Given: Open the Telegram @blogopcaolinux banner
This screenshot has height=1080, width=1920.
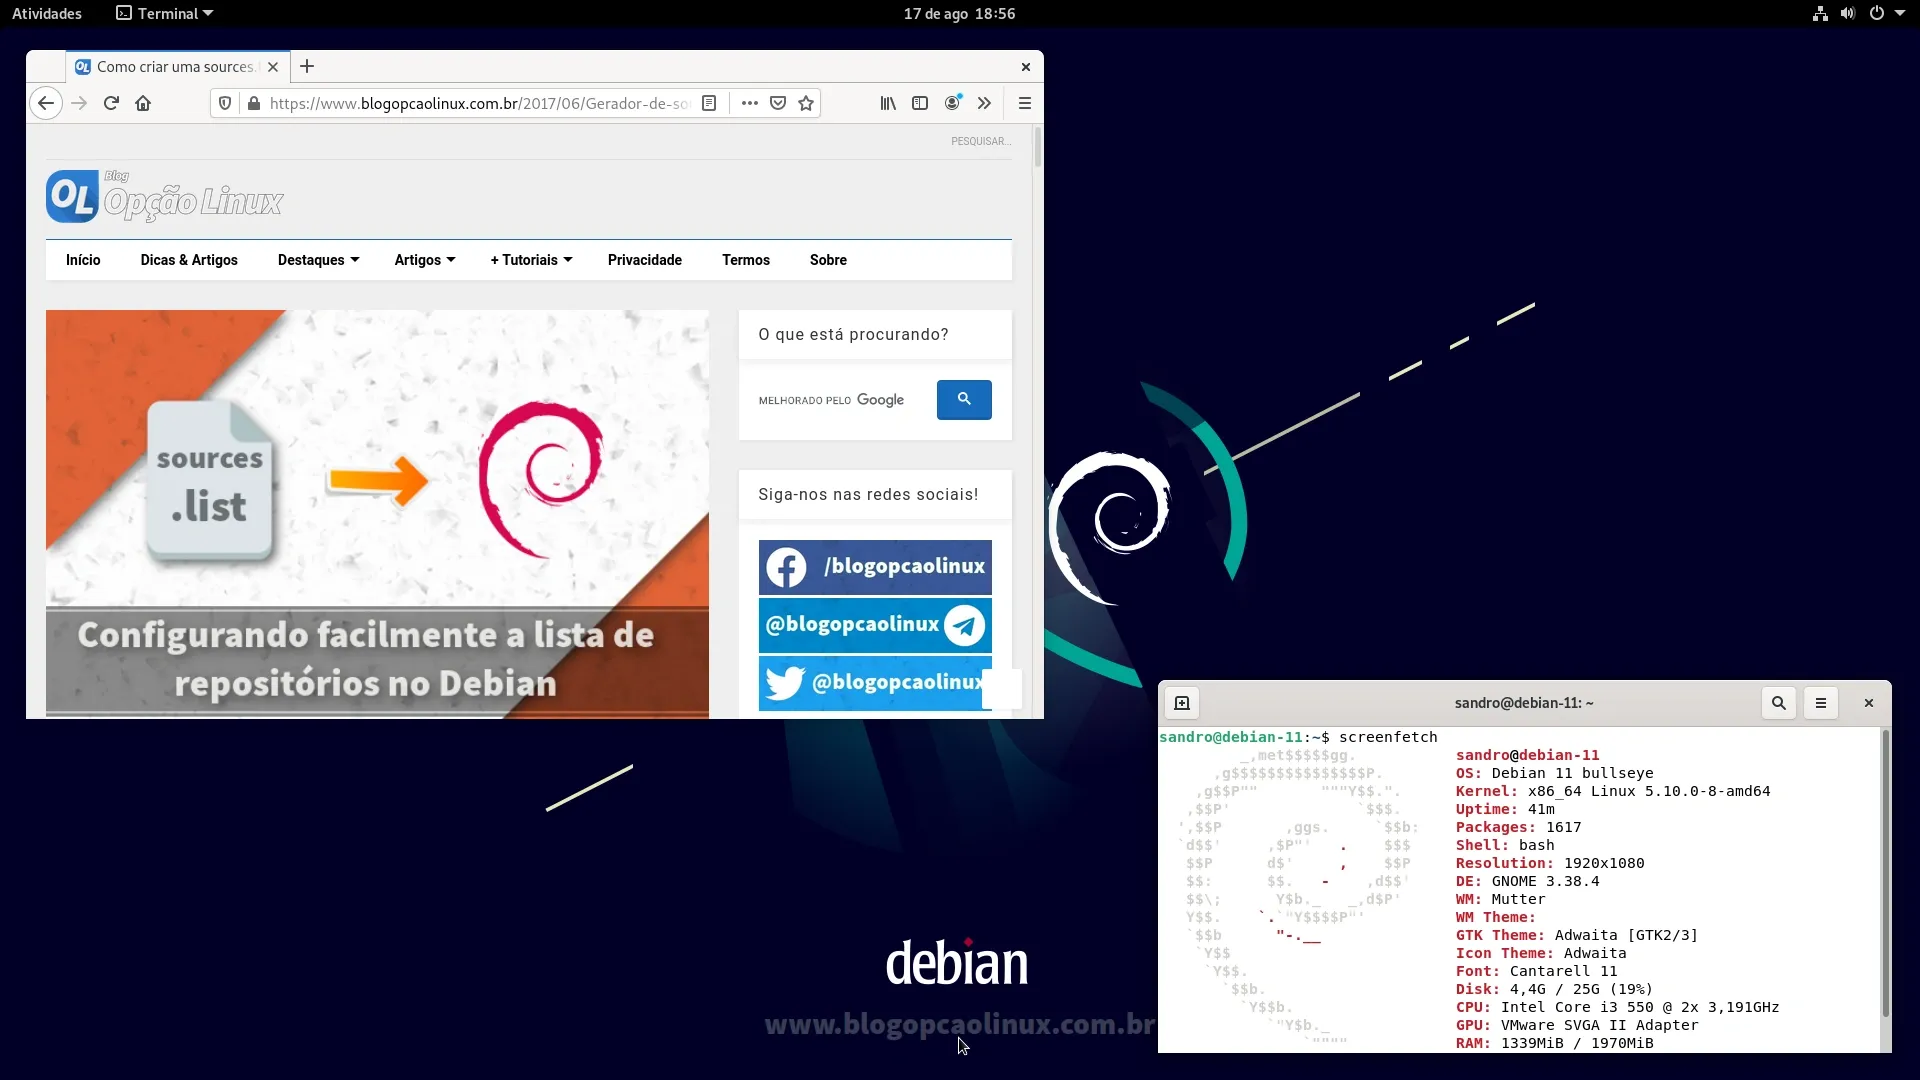Looking at the screenshot, I should [x=875, y=625].
